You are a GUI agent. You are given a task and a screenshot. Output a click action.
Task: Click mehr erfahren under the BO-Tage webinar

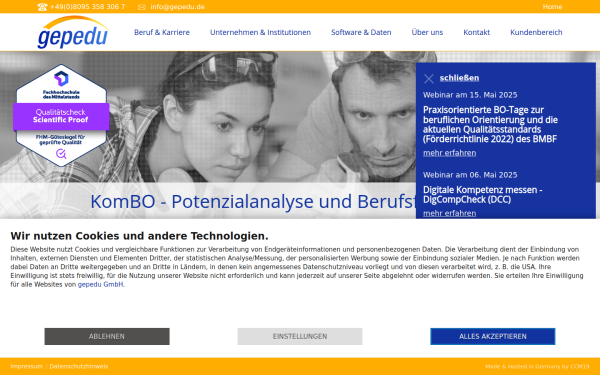450,153
